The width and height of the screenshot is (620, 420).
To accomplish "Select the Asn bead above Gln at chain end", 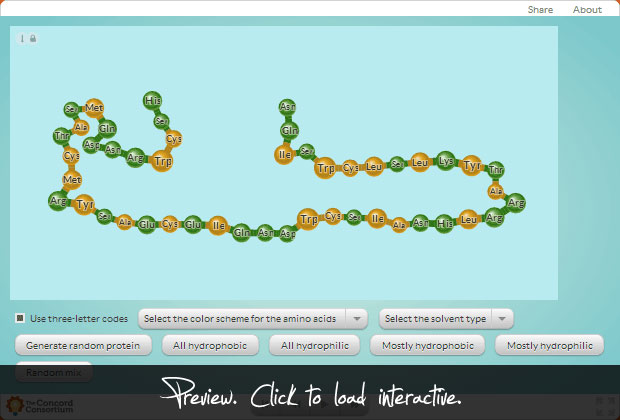I will pos(287,106).
